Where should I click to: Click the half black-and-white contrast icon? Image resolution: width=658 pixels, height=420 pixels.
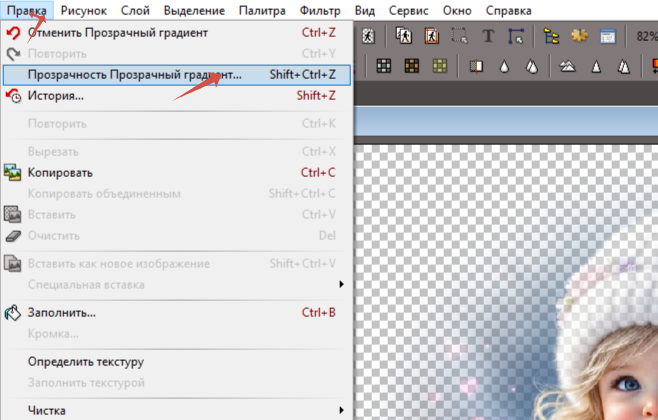click(476, 67)
